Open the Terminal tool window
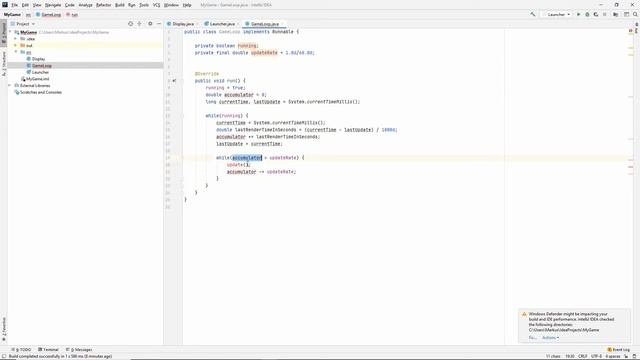Viewport: 640px width, 360px height. coord(49,349)
